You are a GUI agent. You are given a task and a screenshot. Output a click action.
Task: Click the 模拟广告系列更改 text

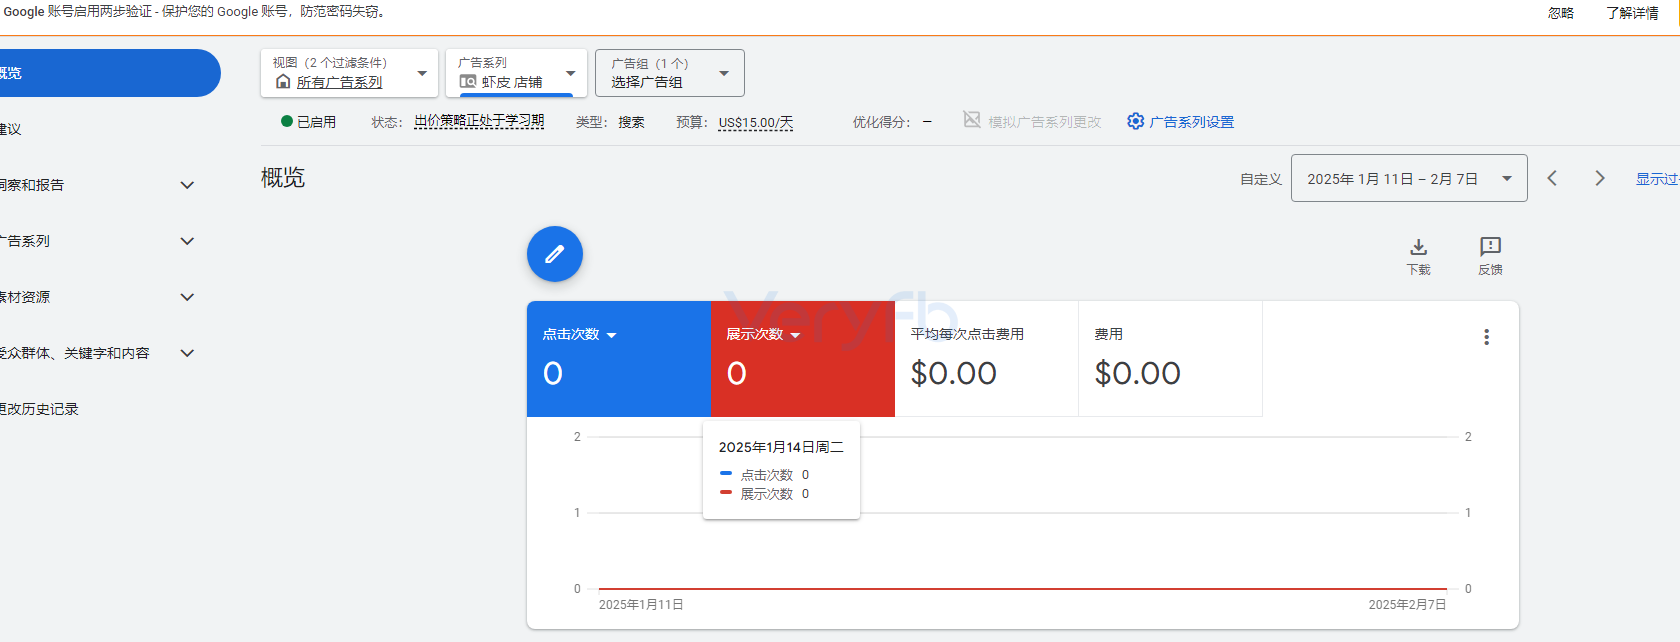1045,122
